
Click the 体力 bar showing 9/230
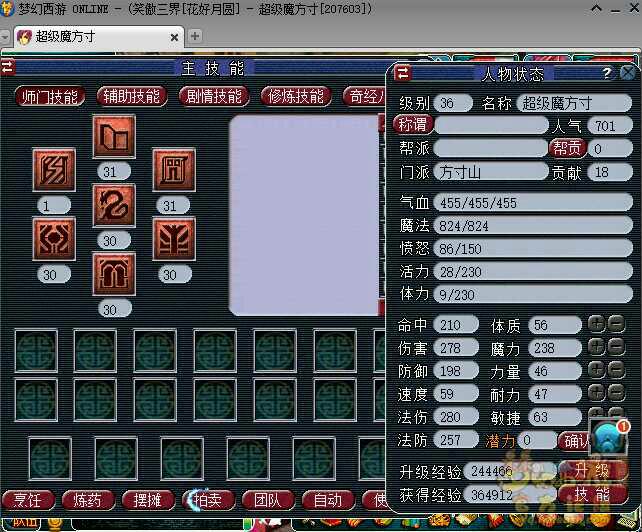pyautogui.click(x=533, y=294)
